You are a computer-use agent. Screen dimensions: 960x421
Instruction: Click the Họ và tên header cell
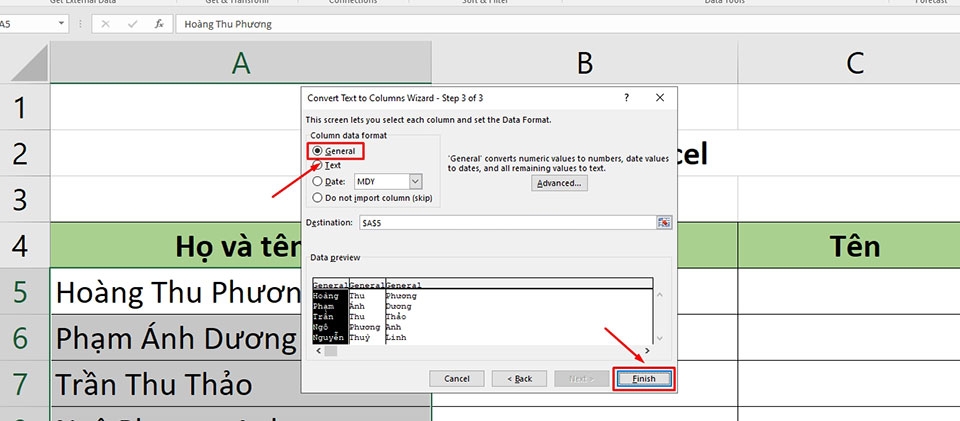pyautogui.click(x=176, y=245)
